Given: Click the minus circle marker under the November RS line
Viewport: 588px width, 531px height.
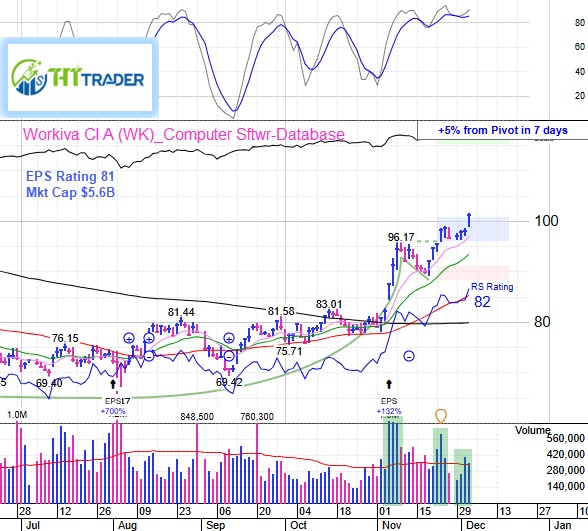Looking at the screenshot, I should [409, 356].
